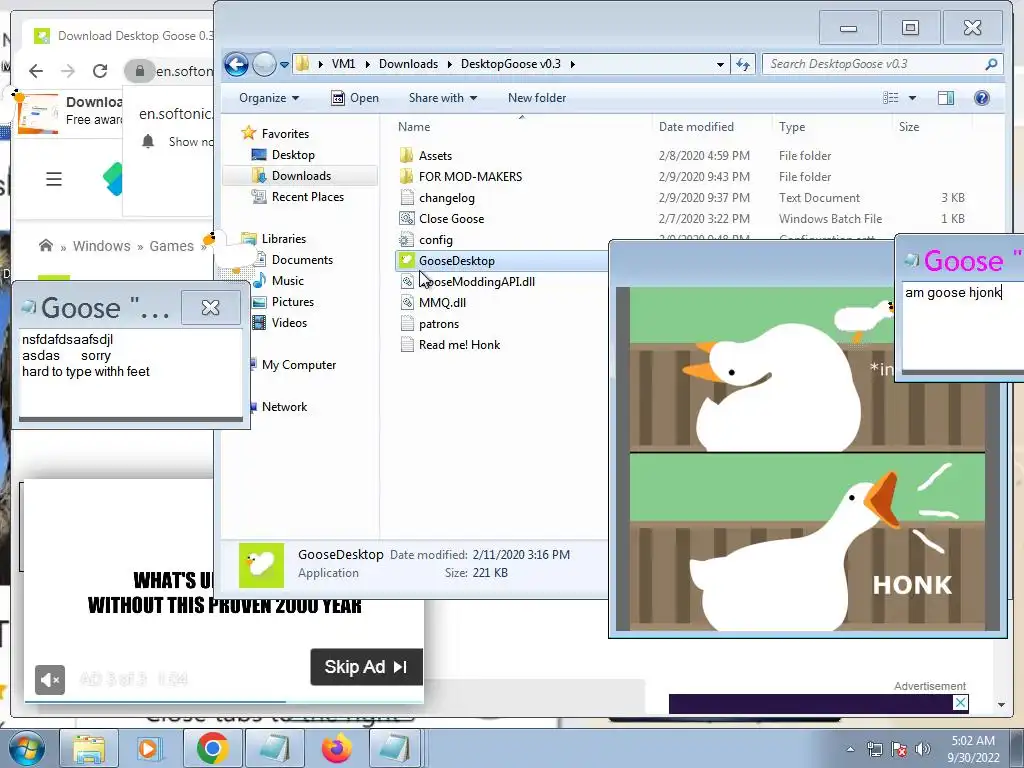Viewport: 1024px width, 768px height.
Task: Select GooseDesktop application icon
Action: click(x=407, y=261)
